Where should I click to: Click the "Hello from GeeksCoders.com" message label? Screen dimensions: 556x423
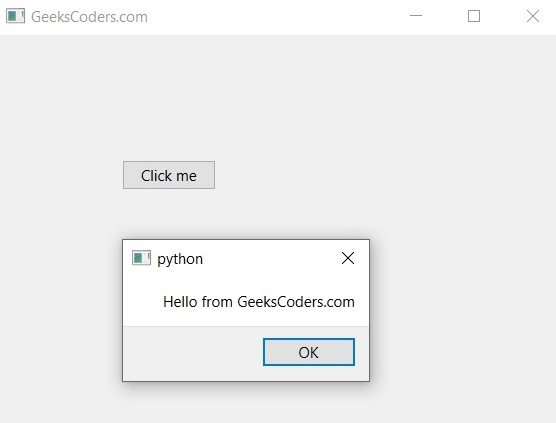259,302
